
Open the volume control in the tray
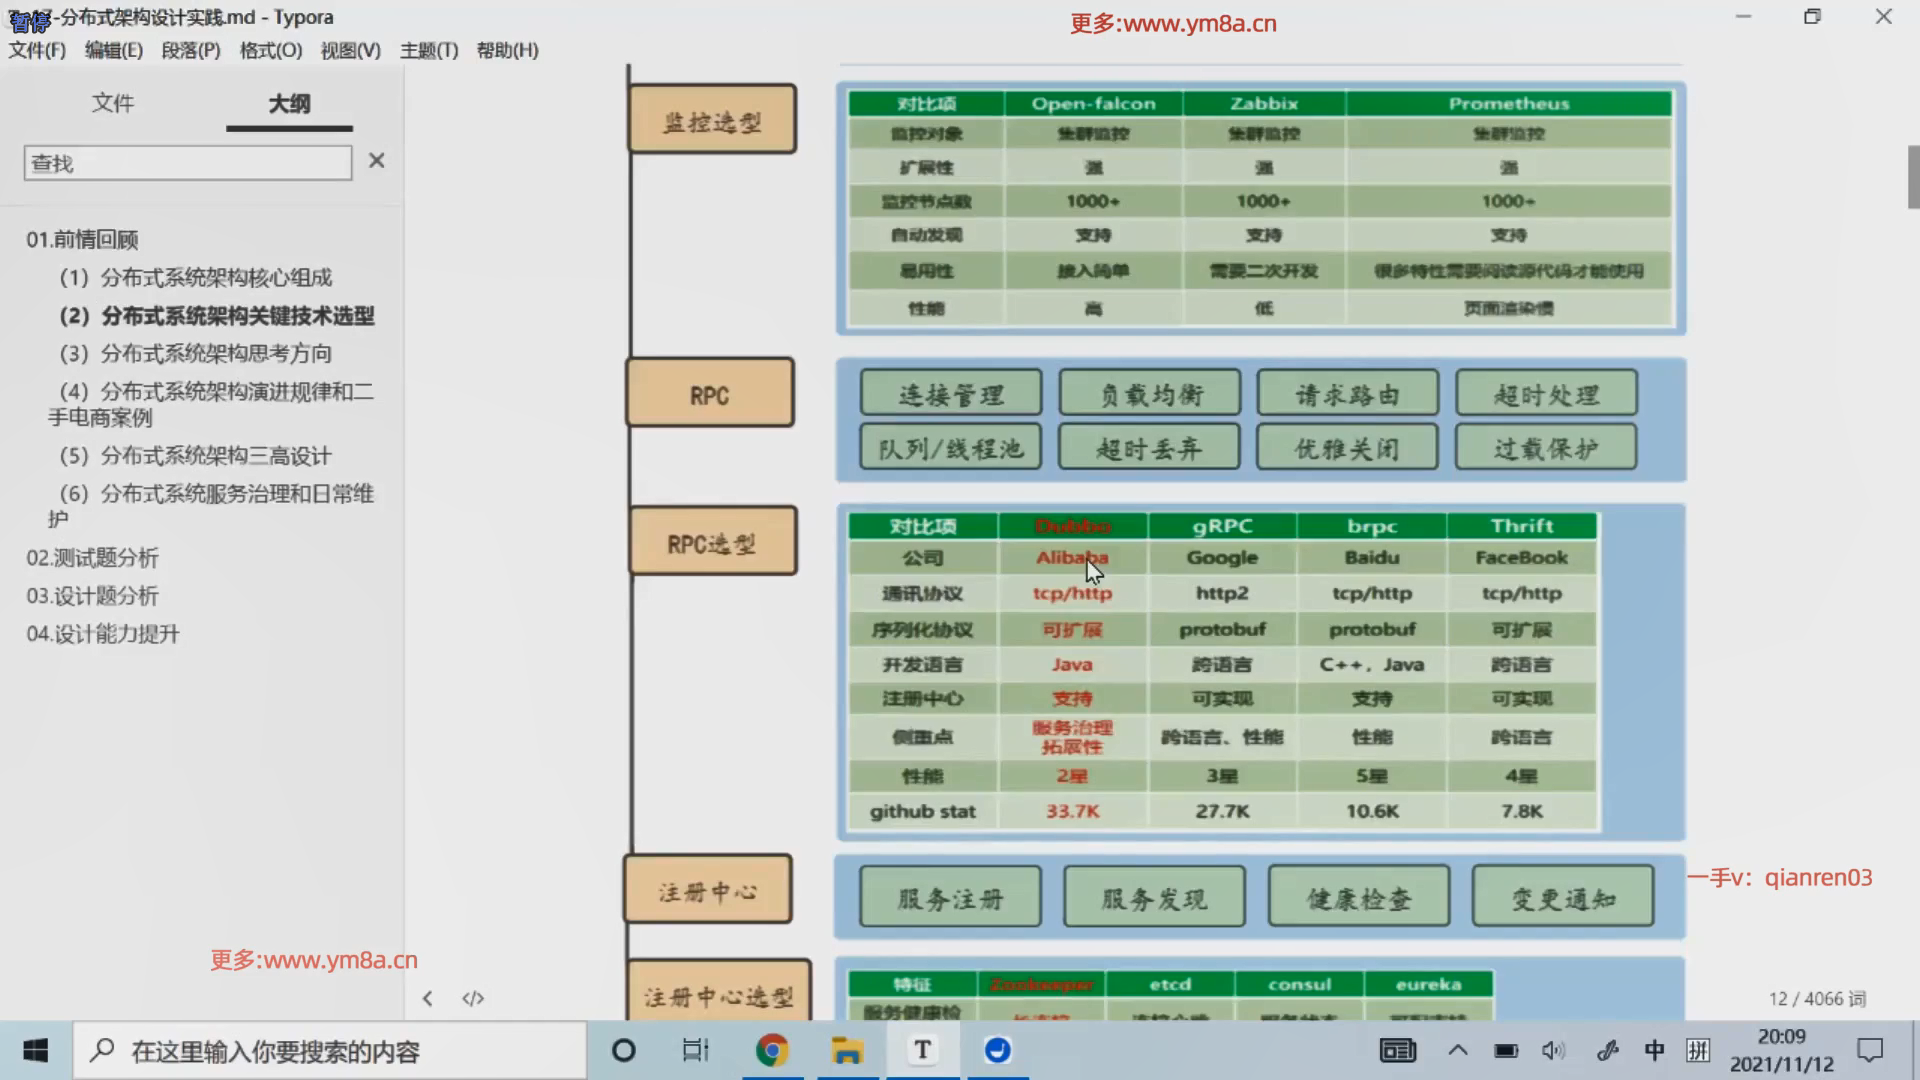click(1552, 1050)
